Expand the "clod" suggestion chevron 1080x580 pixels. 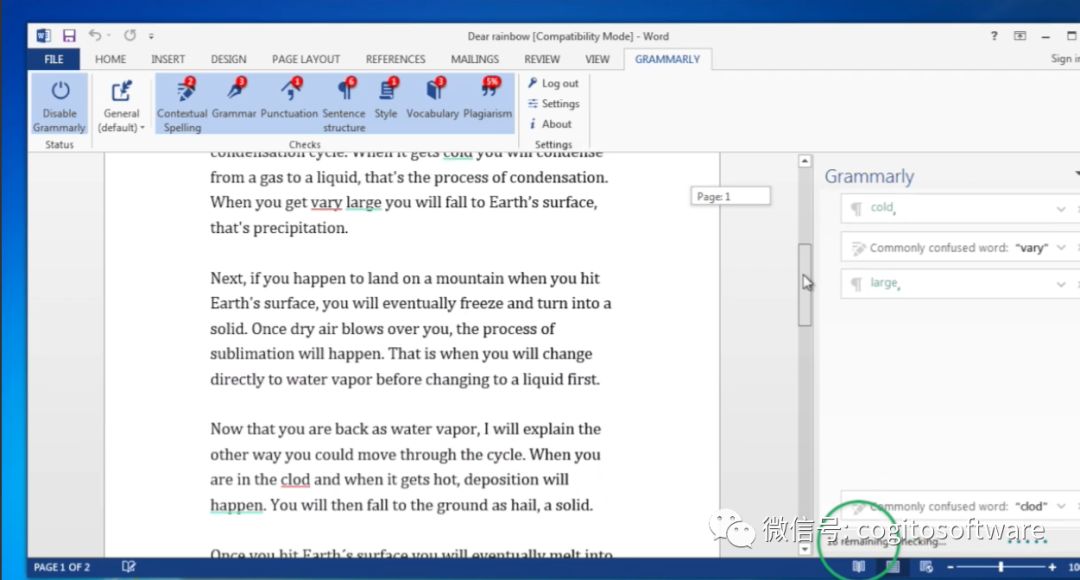coord(1061,506)
